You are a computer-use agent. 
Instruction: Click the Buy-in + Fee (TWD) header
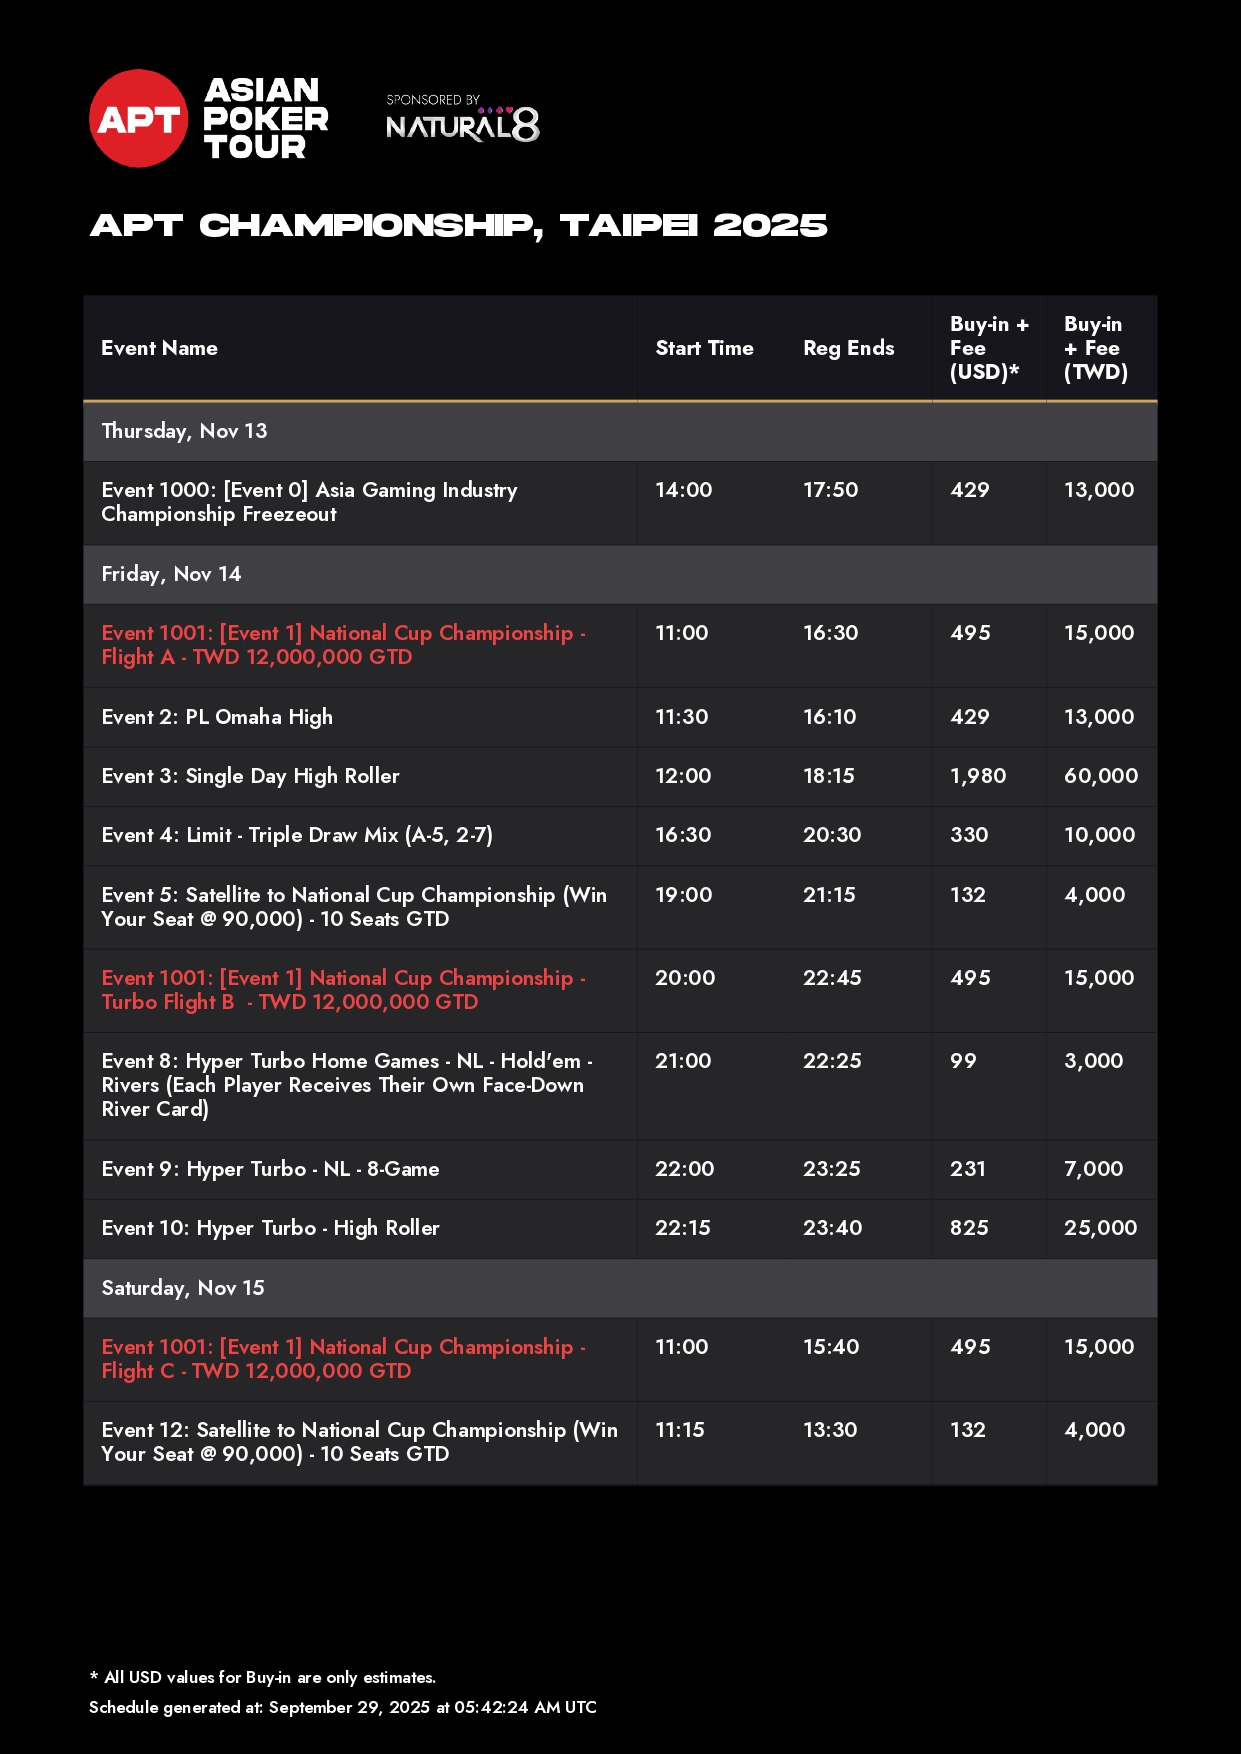[x=1095, y=348]
